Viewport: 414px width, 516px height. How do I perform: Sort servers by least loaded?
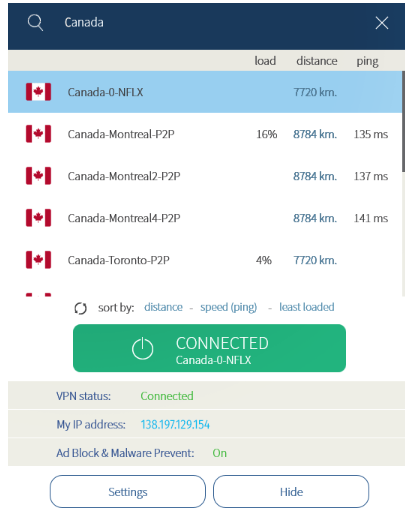(307, 307)
